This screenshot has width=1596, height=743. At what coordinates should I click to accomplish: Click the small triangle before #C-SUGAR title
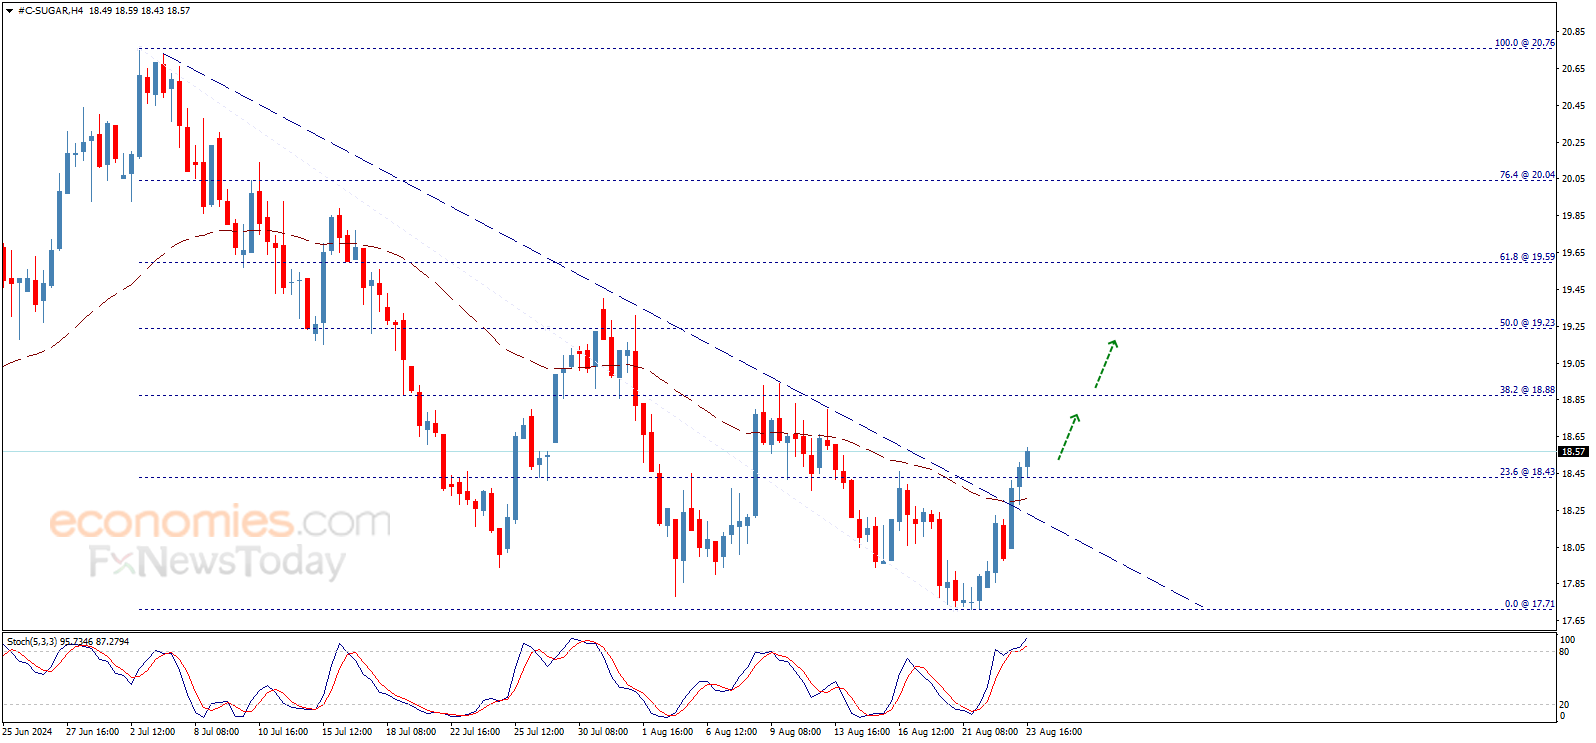[x=9, y=11]
